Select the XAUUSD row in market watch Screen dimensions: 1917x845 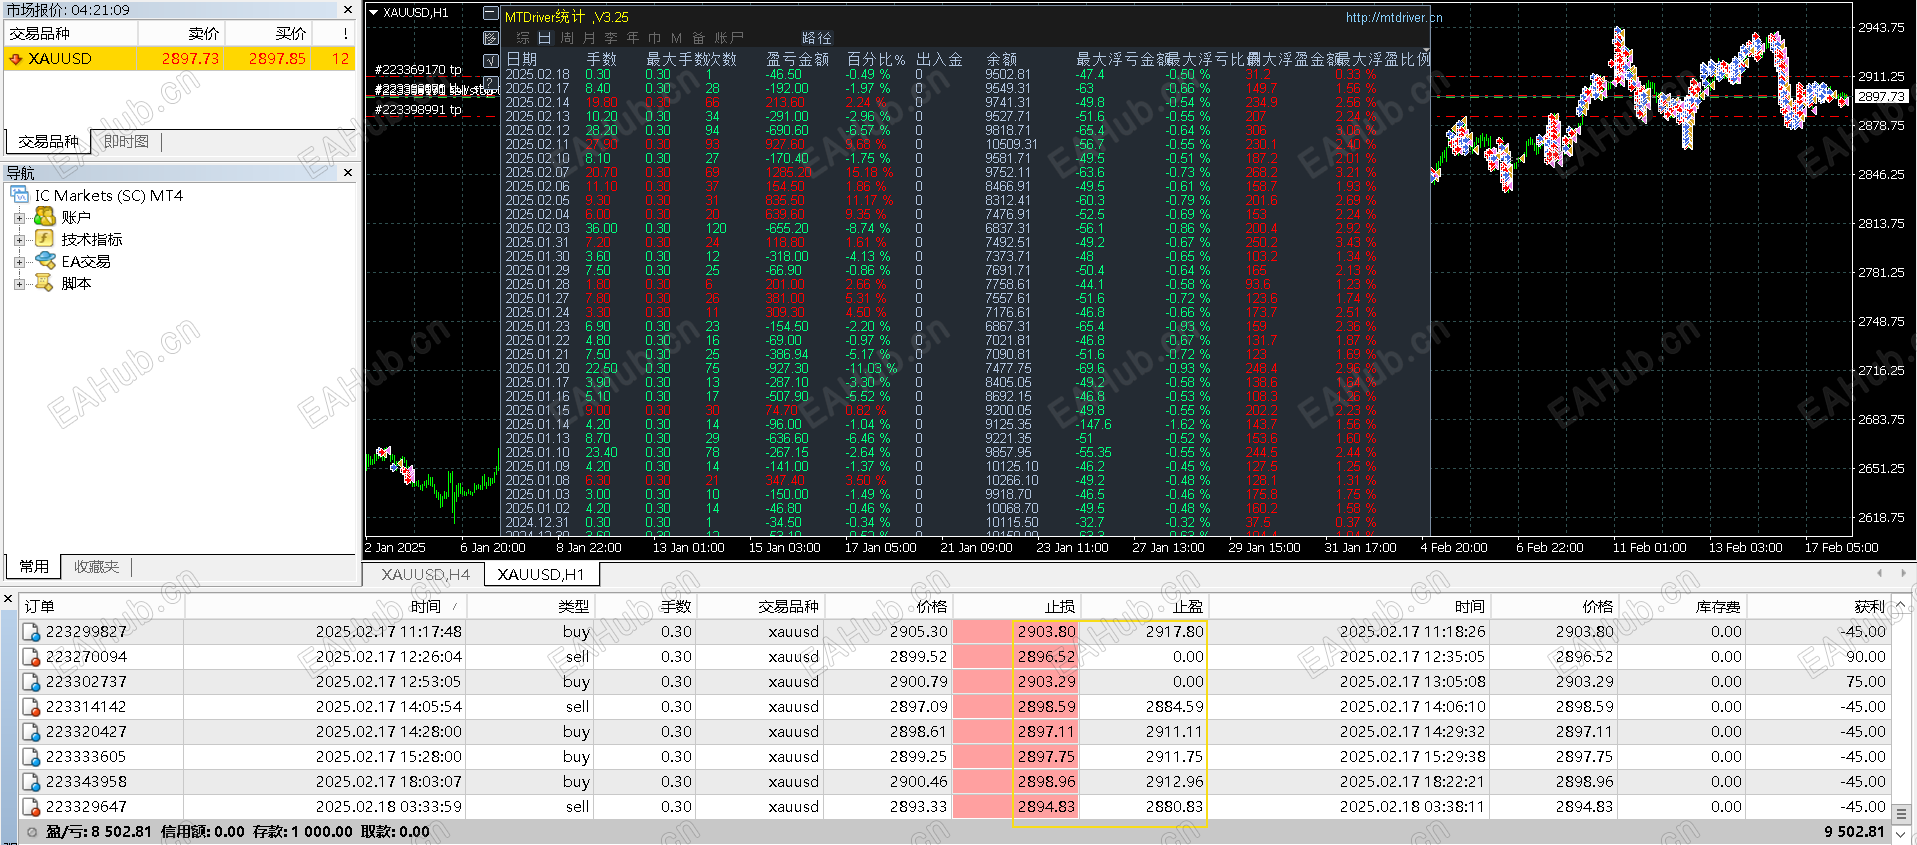[x=180, y=59]
